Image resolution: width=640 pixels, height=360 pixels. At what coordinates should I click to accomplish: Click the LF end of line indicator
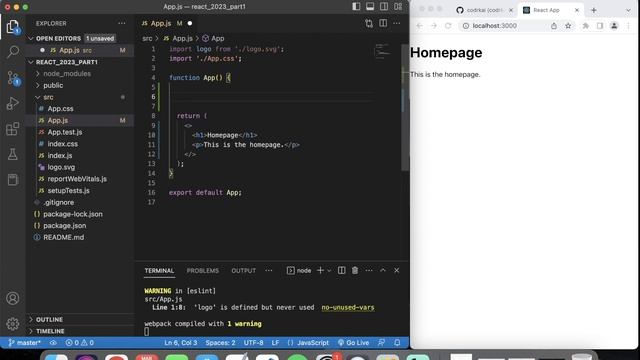(276, 343)
